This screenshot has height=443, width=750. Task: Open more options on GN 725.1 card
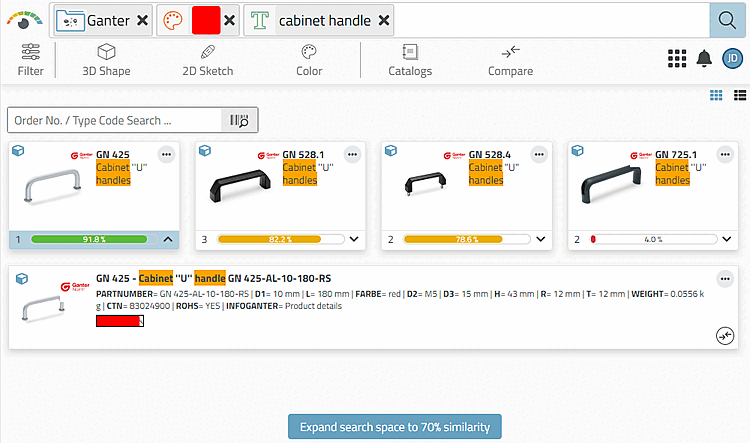[725, 155]
